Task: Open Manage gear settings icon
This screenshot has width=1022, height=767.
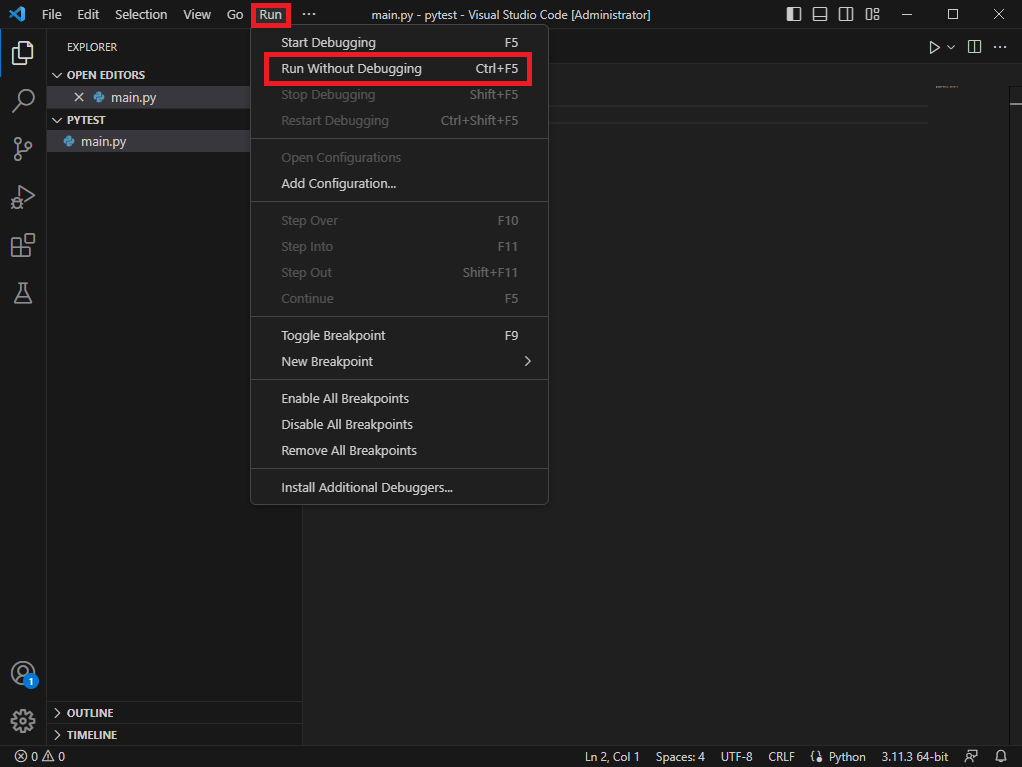Action: click(23, 720)
